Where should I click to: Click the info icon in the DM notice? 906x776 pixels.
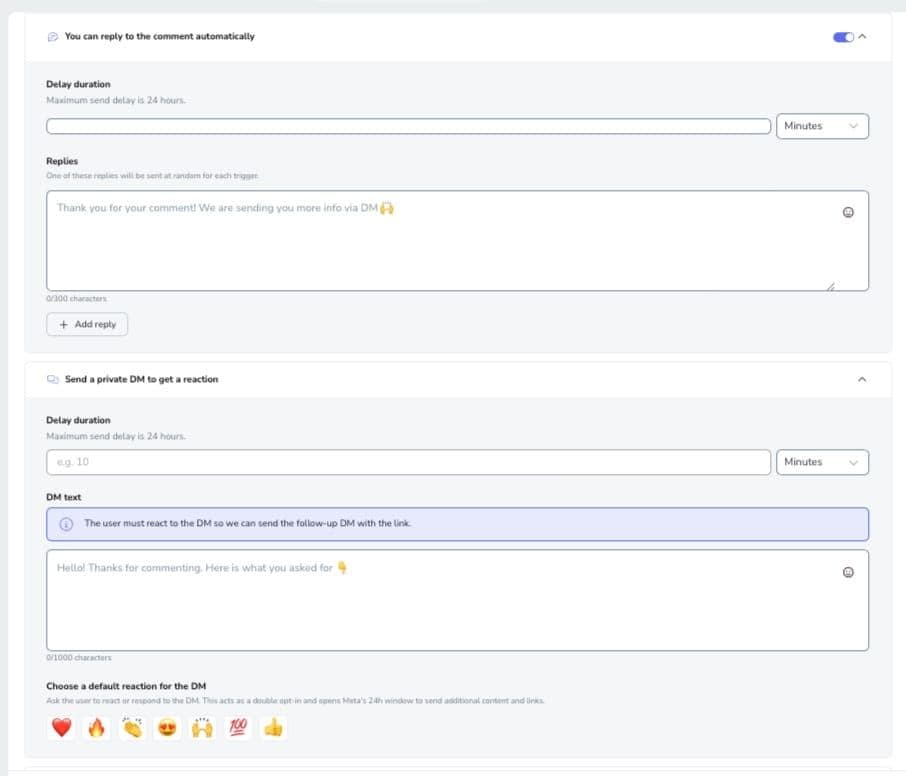click(66, 524)
